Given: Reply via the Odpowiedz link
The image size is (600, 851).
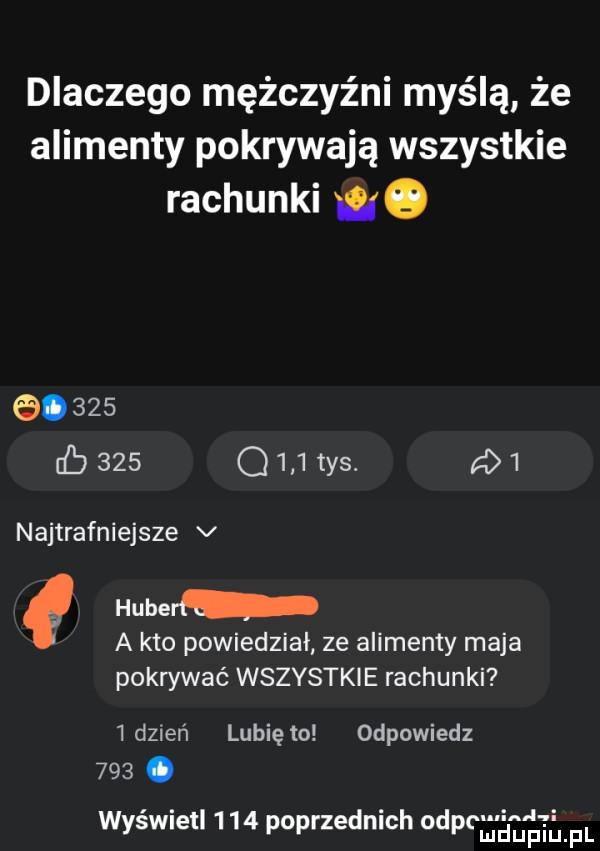Looking at the screenshot, I should (x=415, y=733).
